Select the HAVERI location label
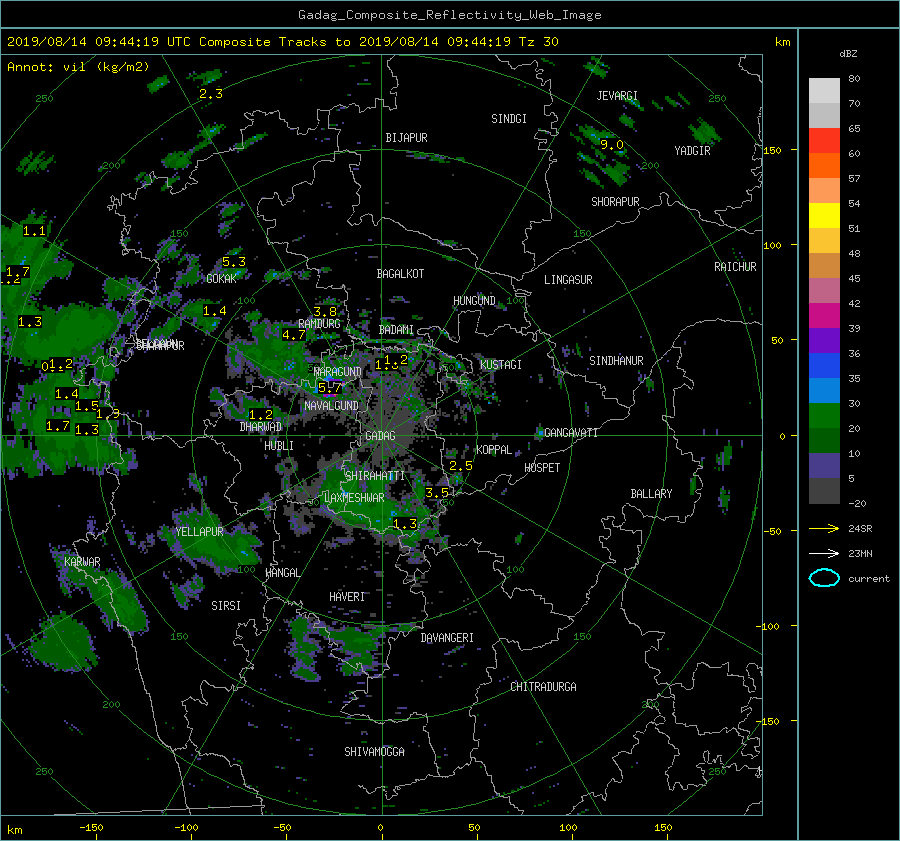 [347, 598]
